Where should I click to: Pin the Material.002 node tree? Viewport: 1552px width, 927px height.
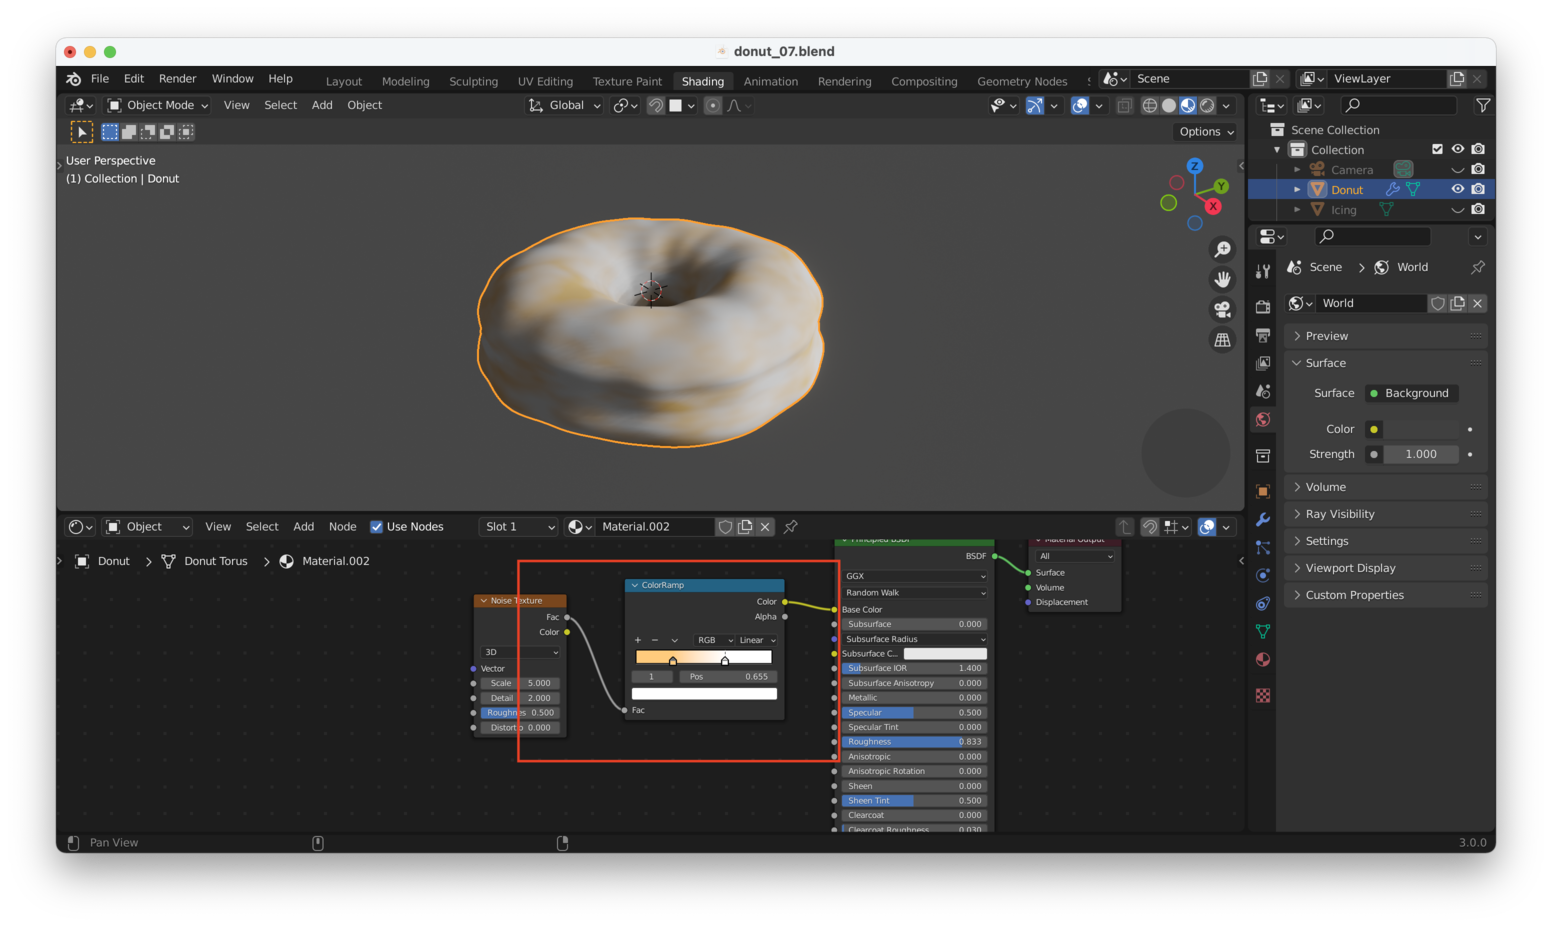[x=791, y=527]
